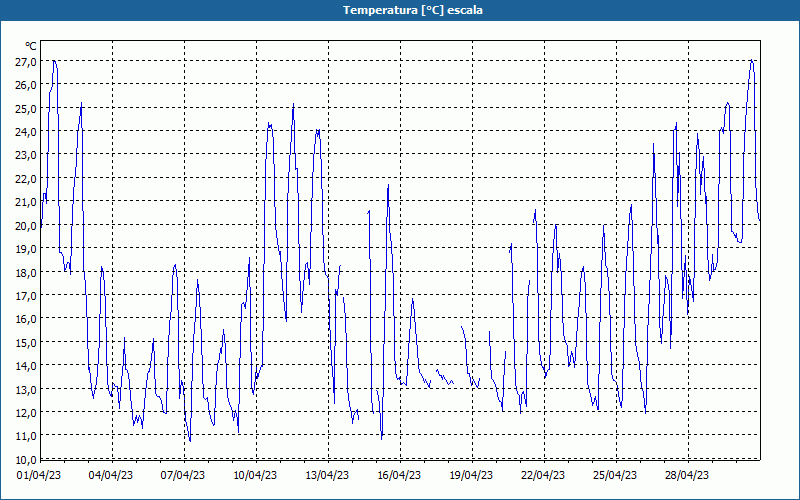Click the 07/04/23 date label
The image size is (800, 500).
(x=183, y=476)
